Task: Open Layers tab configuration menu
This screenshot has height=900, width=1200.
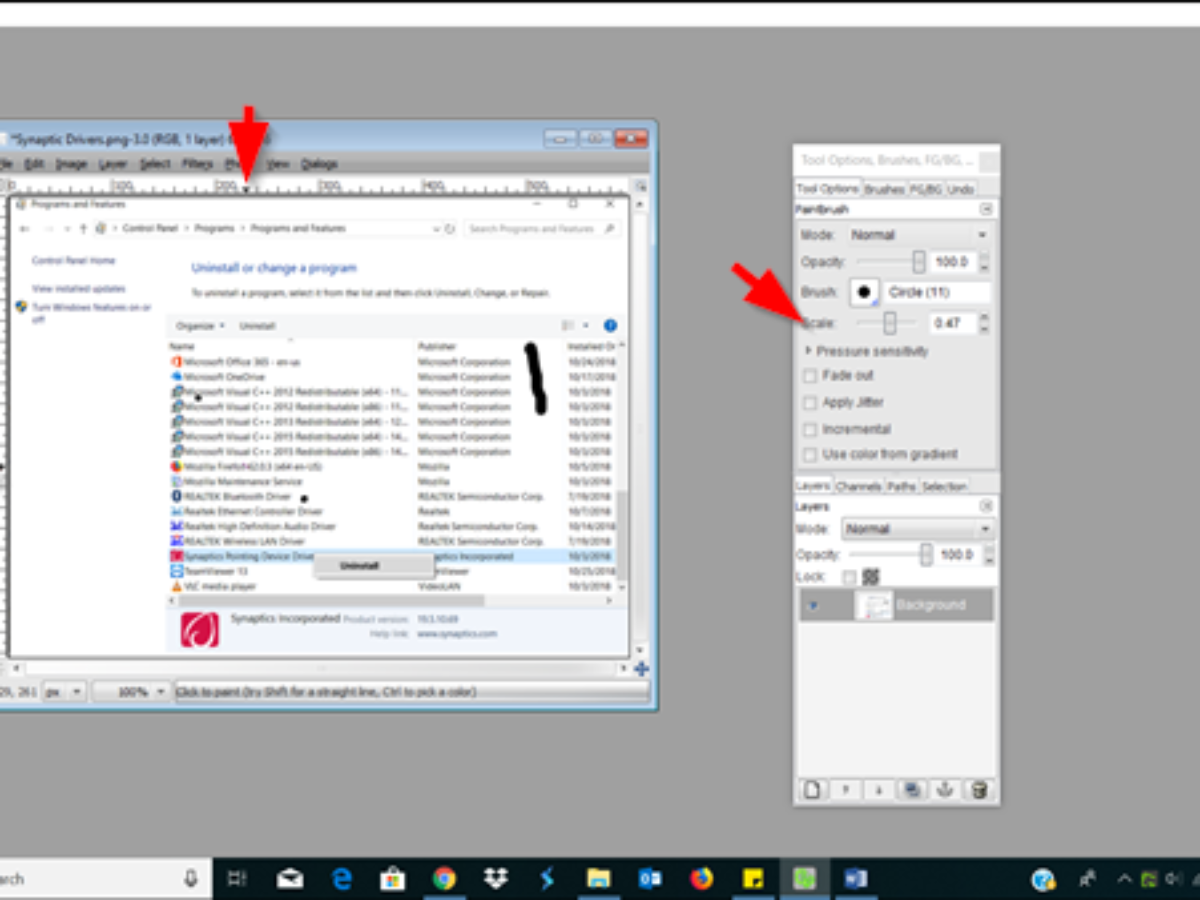Action: pos(986,506)
